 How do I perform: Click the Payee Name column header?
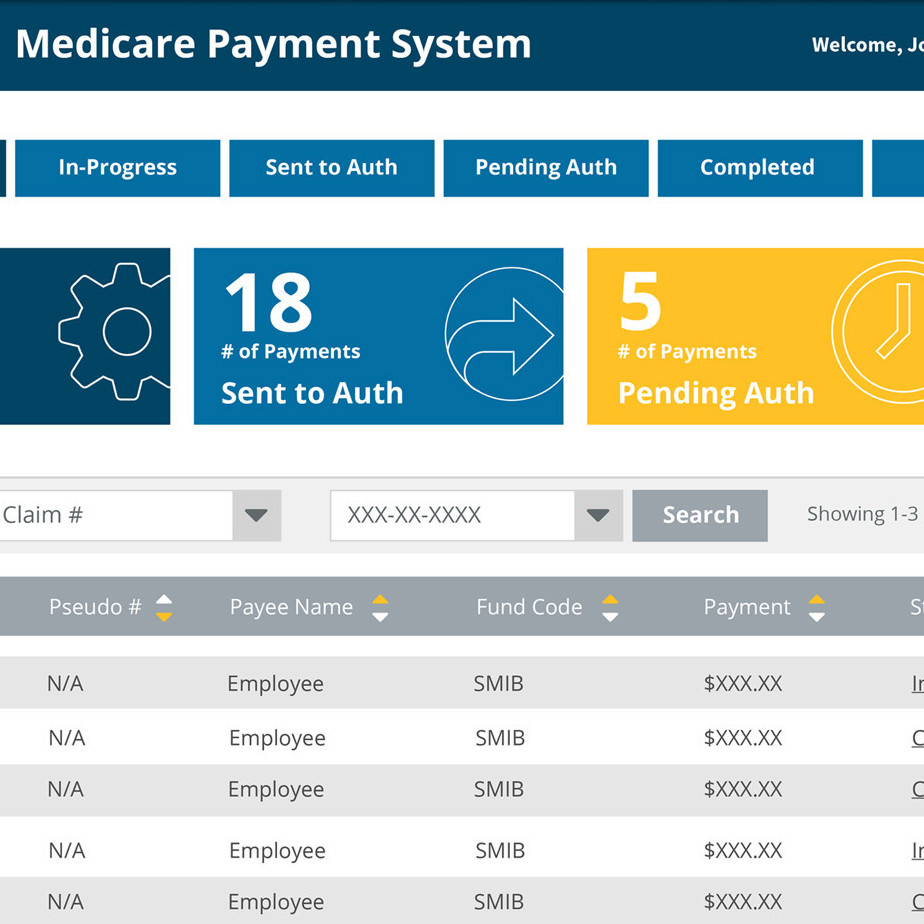[291, 607]
